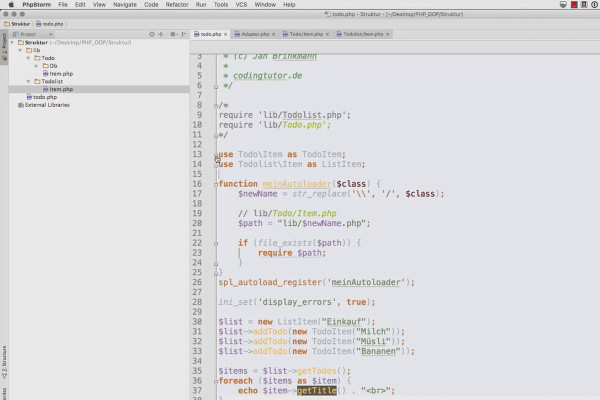The width and height of the screenshot is (600, 400).
Task: Open the Project panel gear settings
Action: click(173, 34)
